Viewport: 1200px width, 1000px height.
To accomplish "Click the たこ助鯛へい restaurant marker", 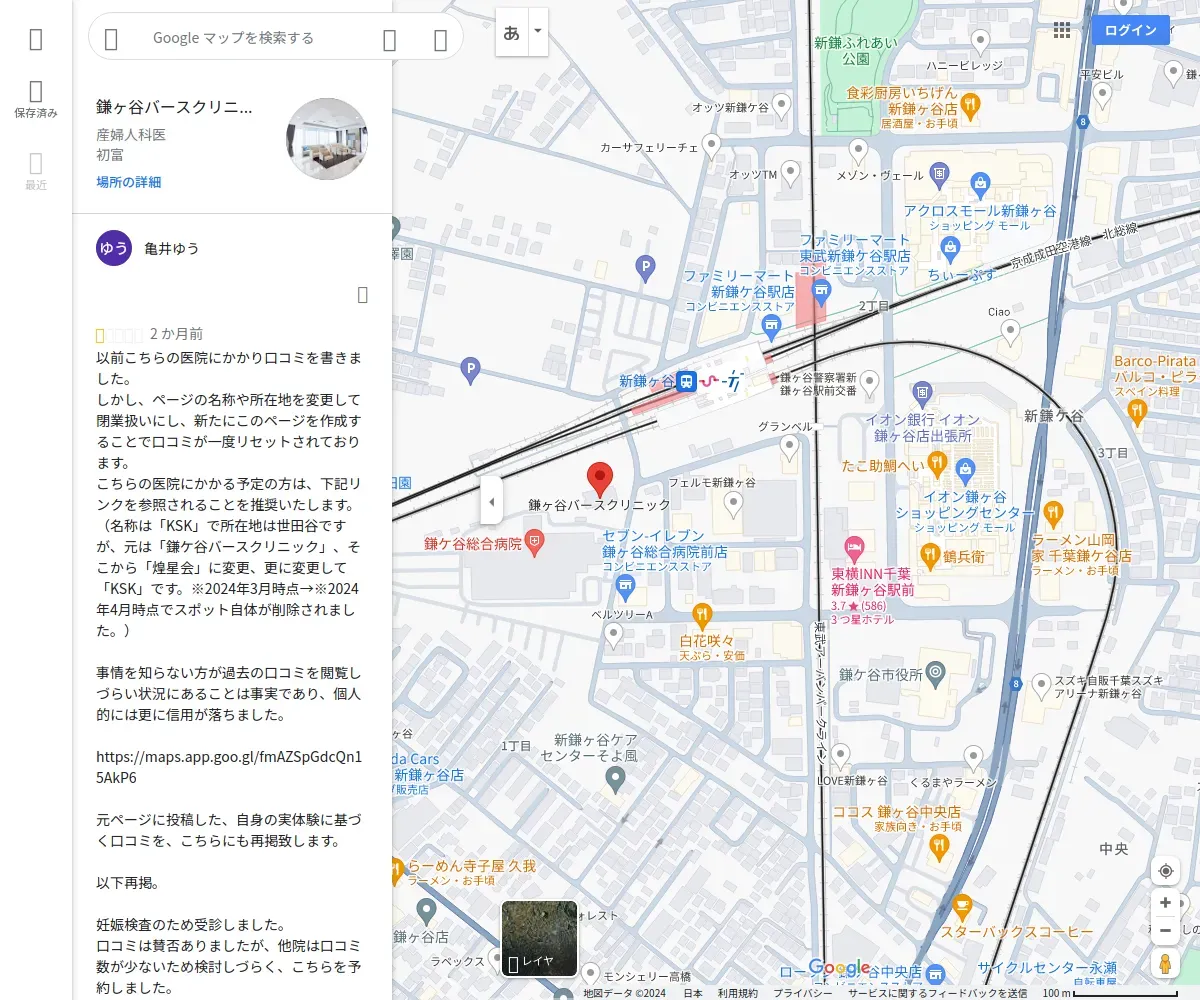I will point(937,463).
